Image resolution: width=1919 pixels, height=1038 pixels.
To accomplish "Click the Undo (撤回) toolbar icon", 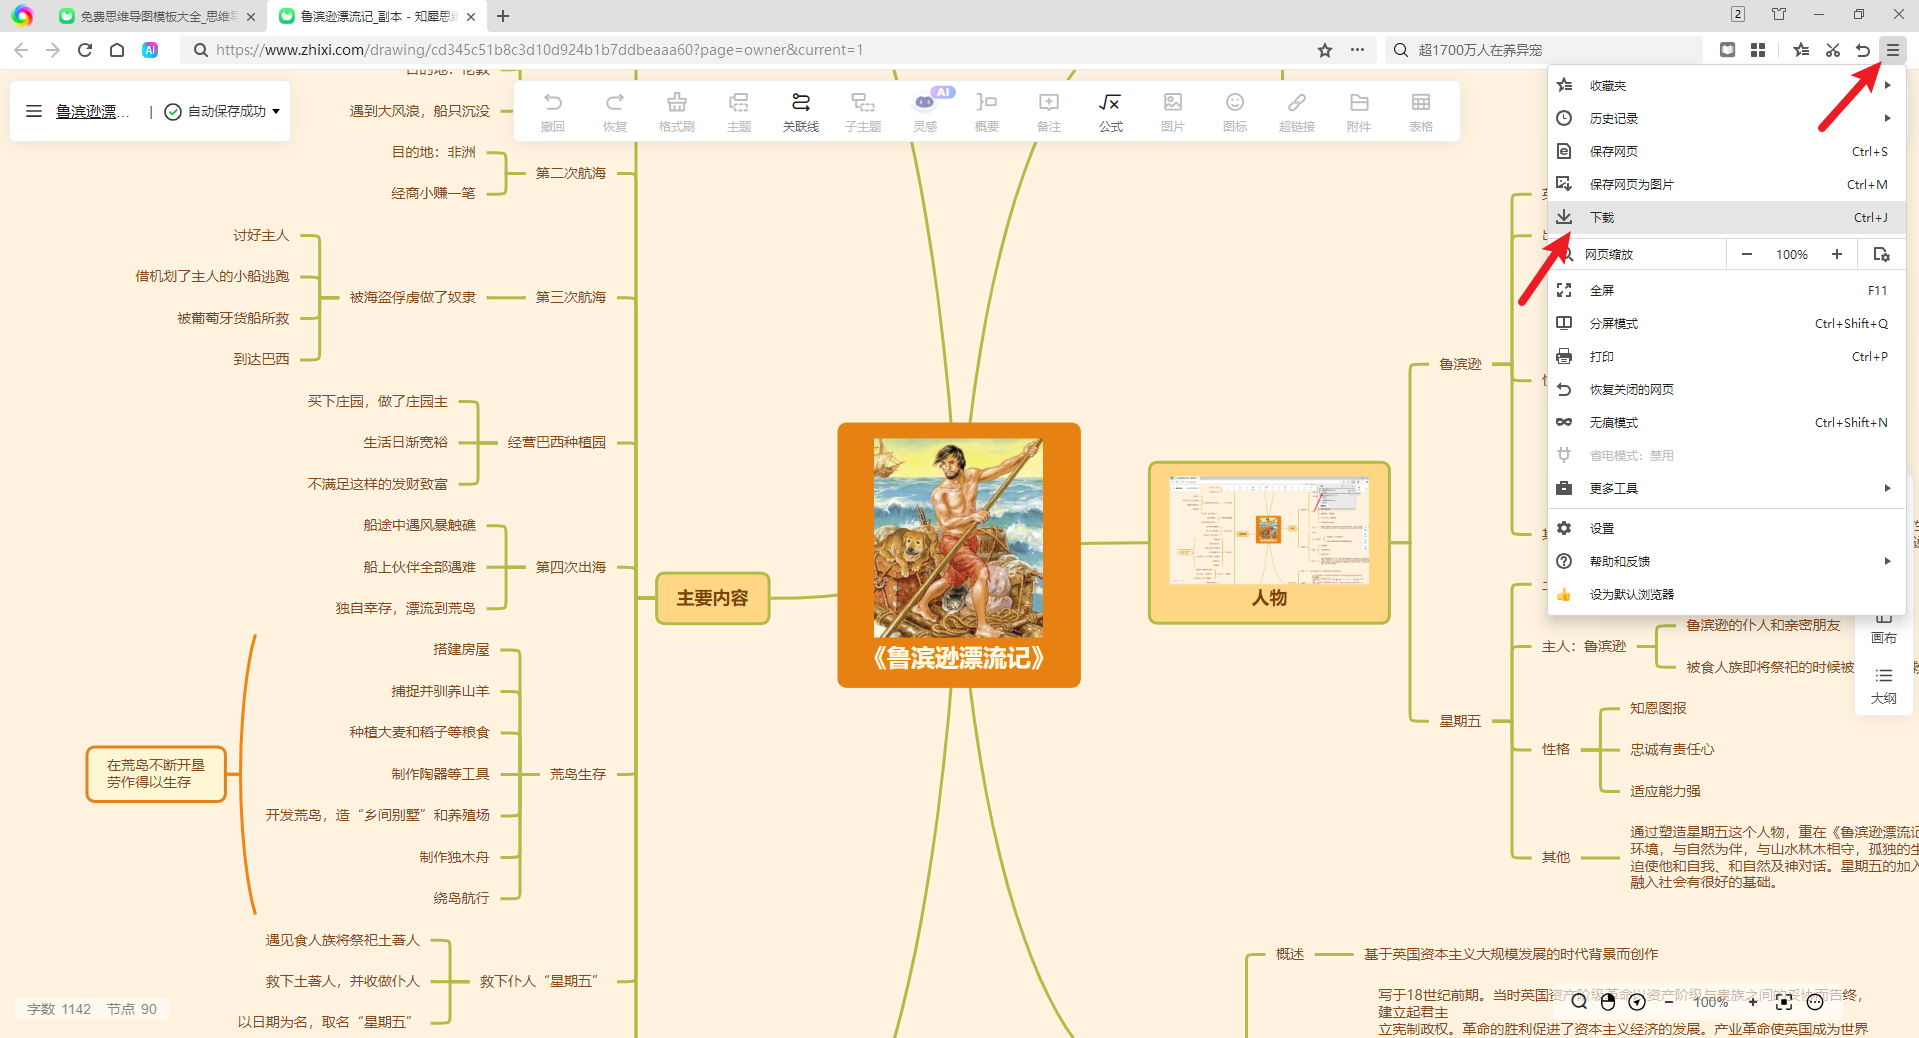I will coord(553,111).
